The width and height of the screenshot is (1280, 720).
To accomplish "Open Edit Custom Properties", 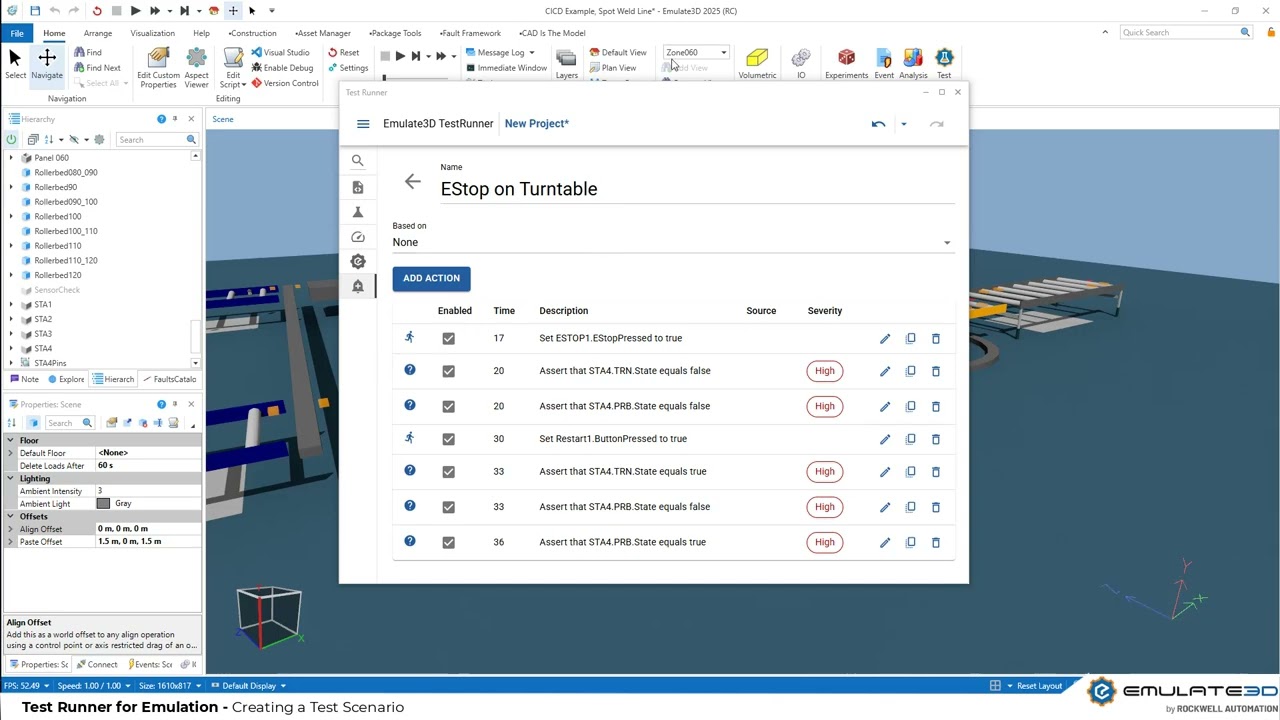I will [158, 68].
